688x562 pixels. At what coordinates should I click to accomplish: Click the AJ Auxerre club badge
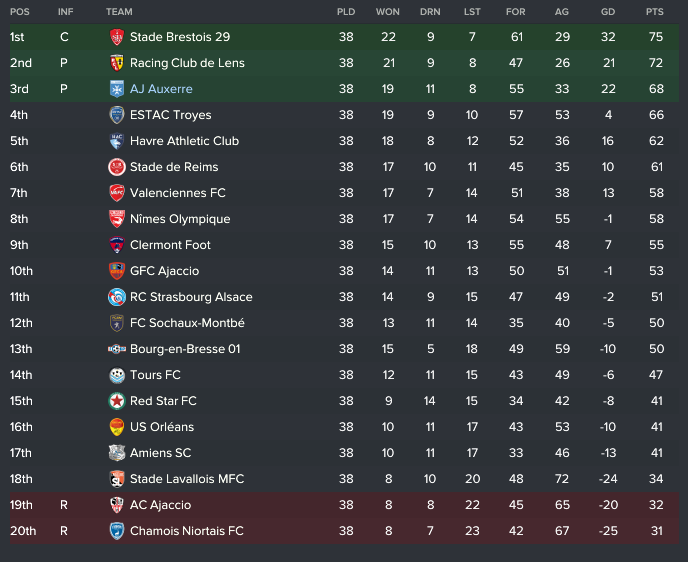[116, 89]
